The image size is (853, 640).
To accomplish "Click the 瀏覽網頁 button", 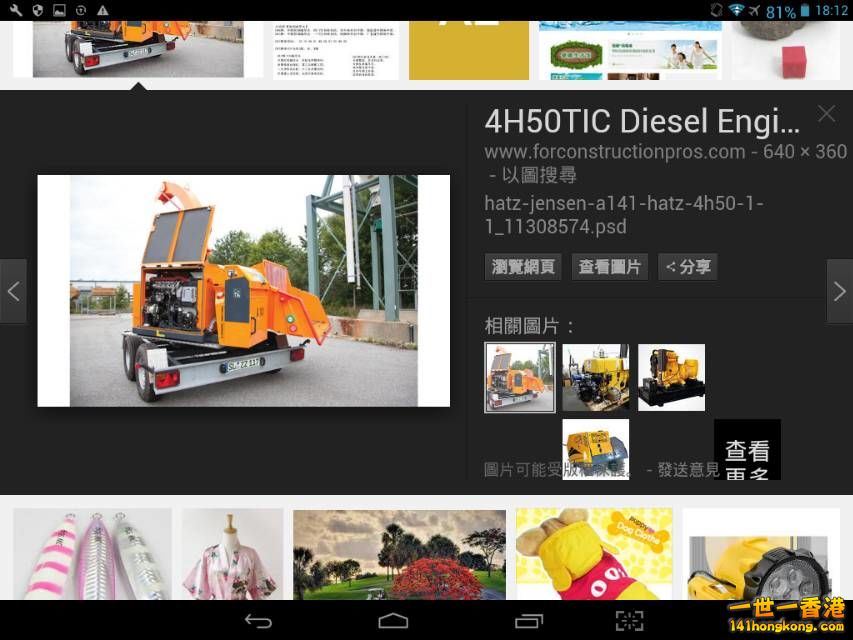I will coord(523,267).
